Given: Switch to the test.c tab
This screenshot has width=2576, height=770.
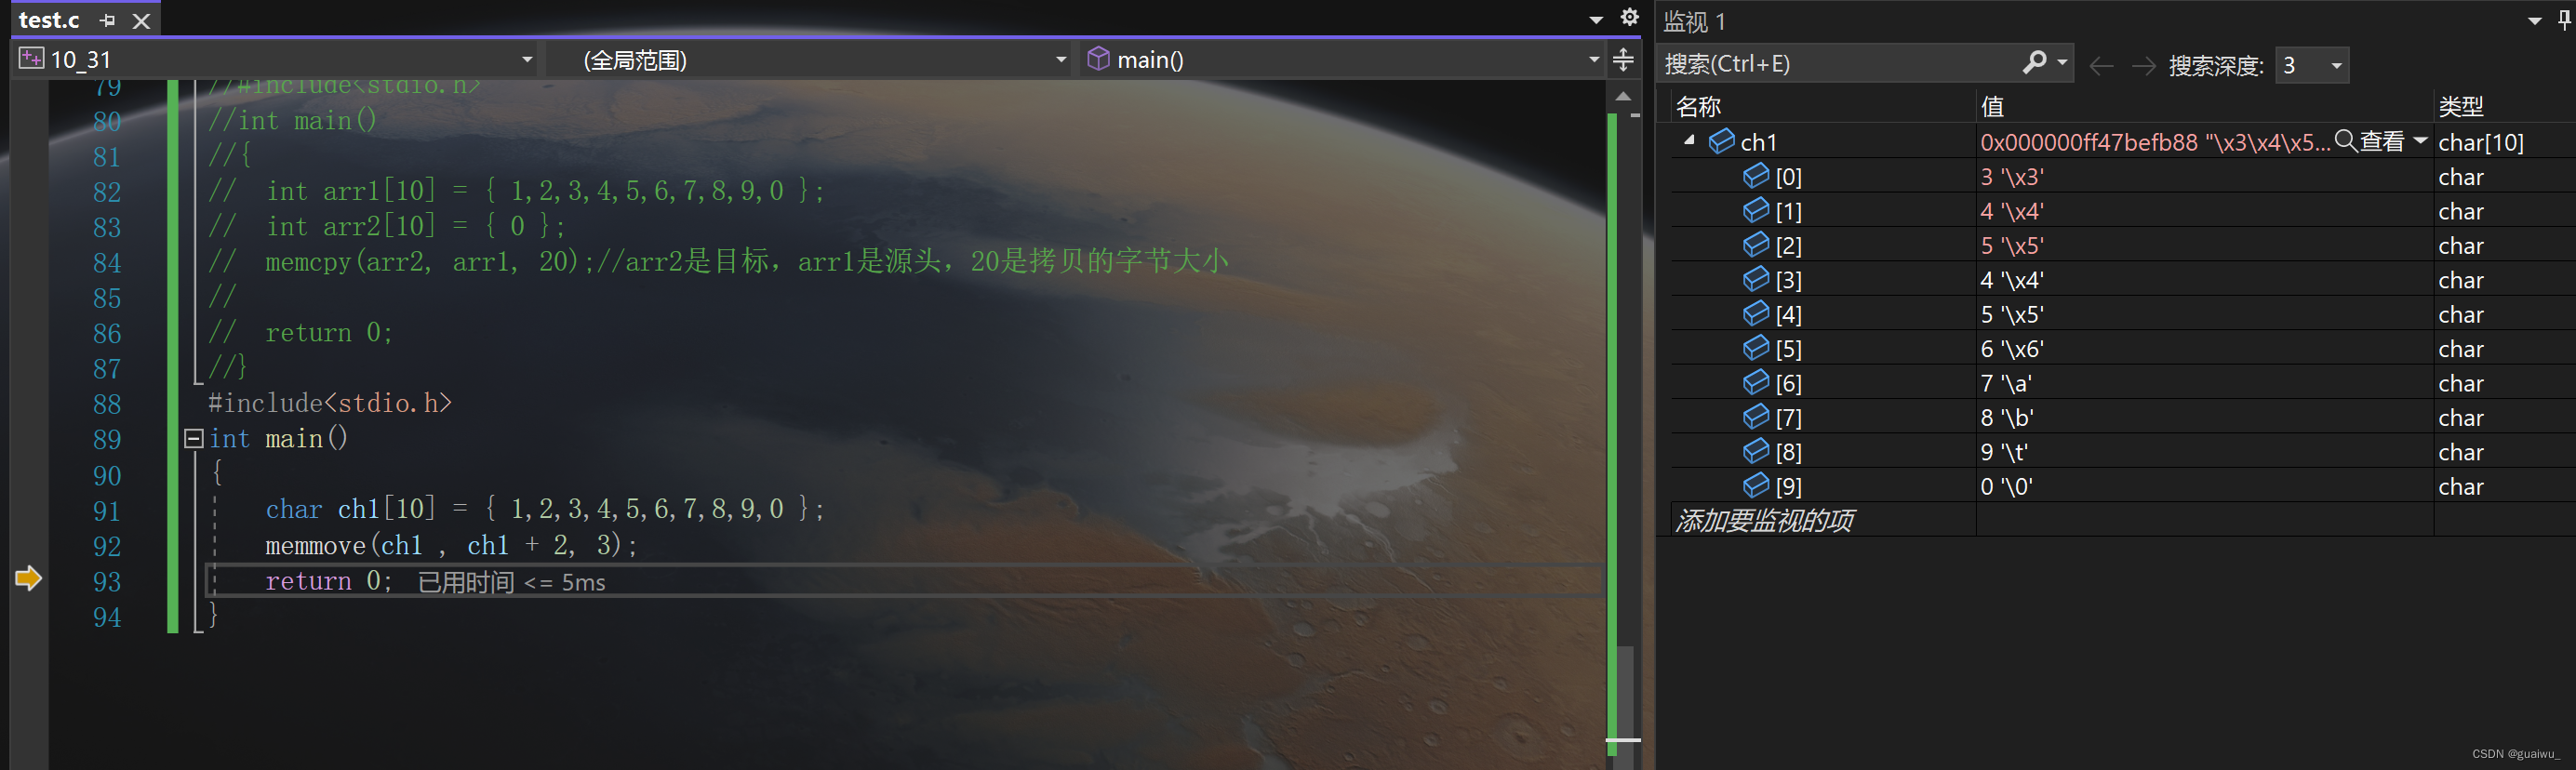Looking at the screenshot, I should [x=49, y=20].
